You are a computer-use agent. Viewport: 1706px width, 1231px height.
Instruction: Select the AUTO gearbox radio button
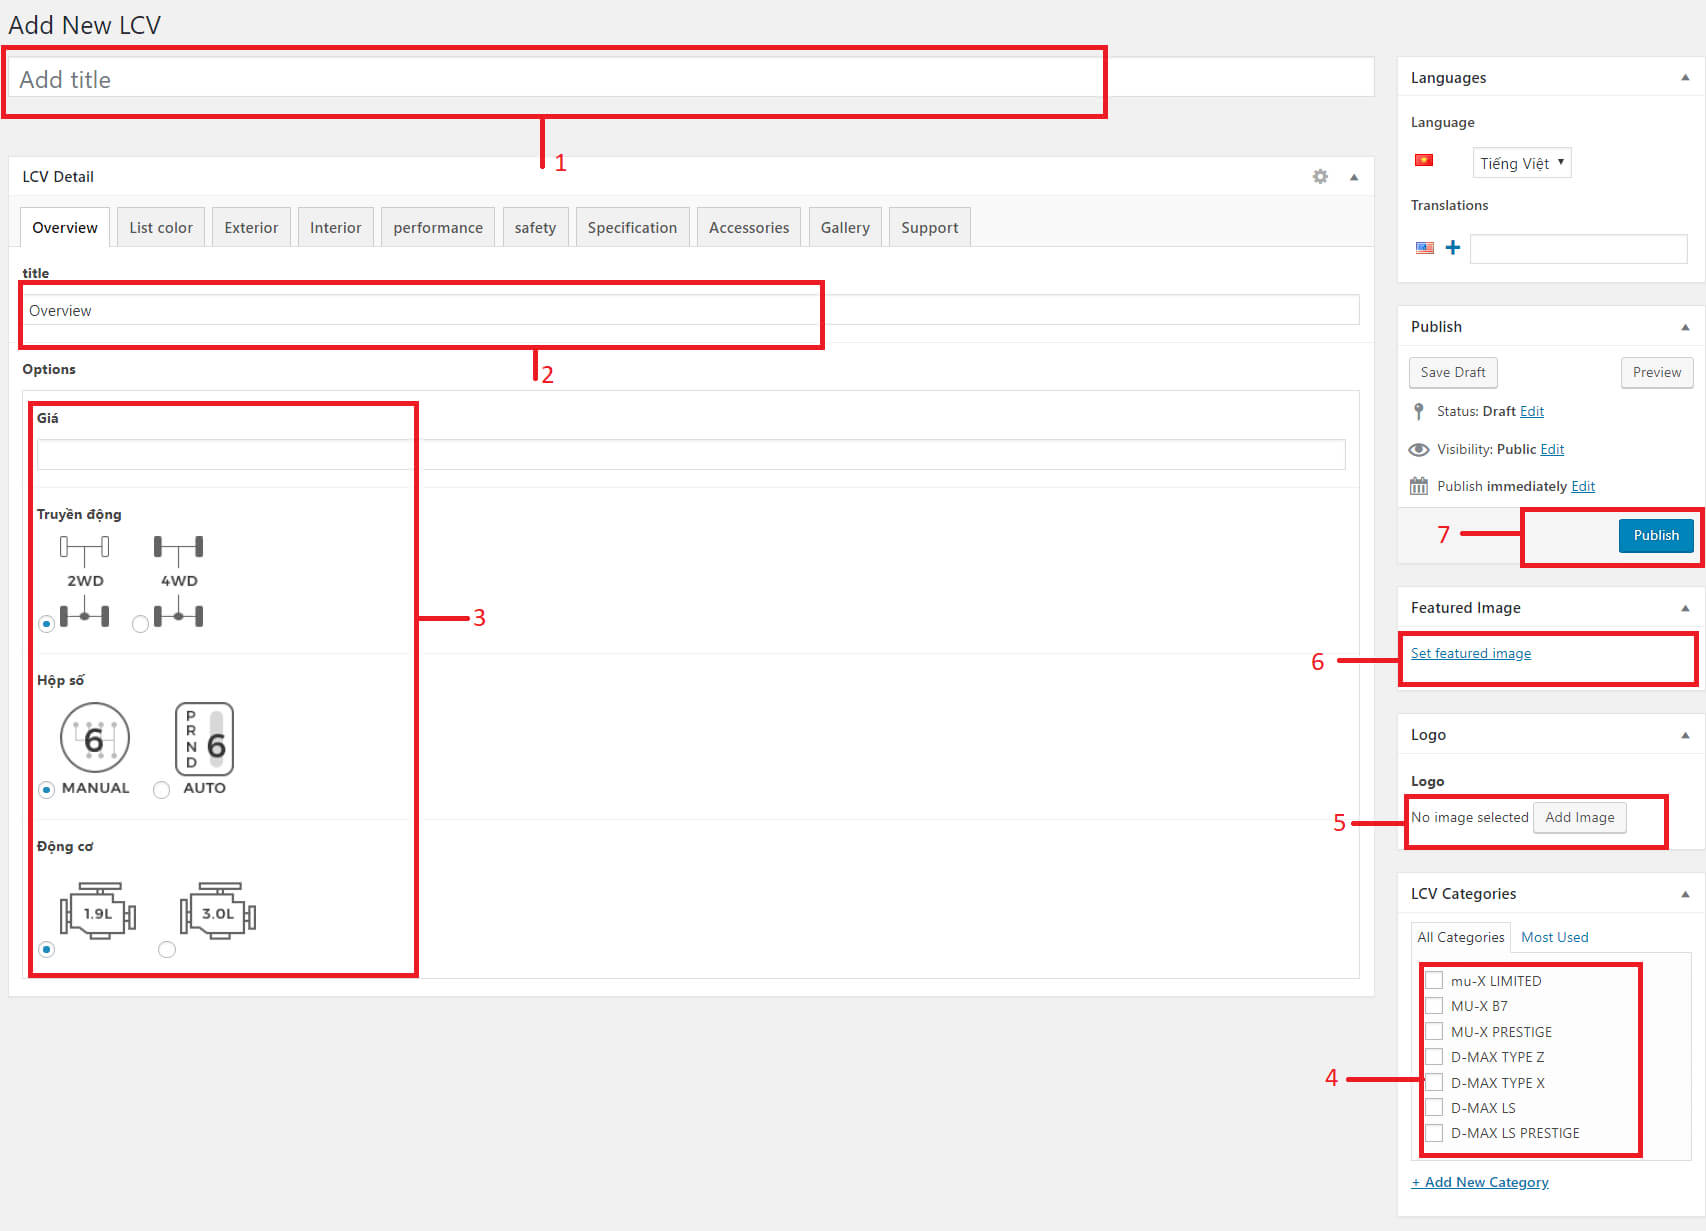coord(161,790)
